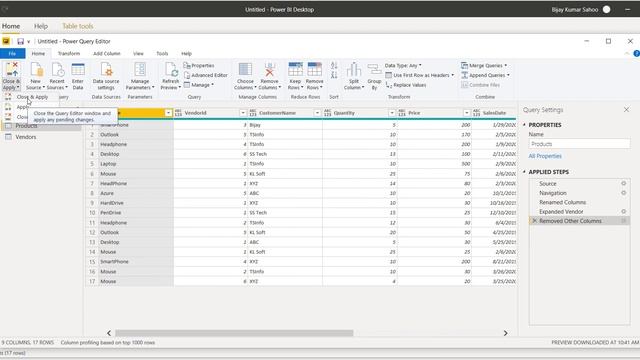The image size is (640, 360).
Task: Collapse the PROPERTIES section
Action: click(524, 124)
